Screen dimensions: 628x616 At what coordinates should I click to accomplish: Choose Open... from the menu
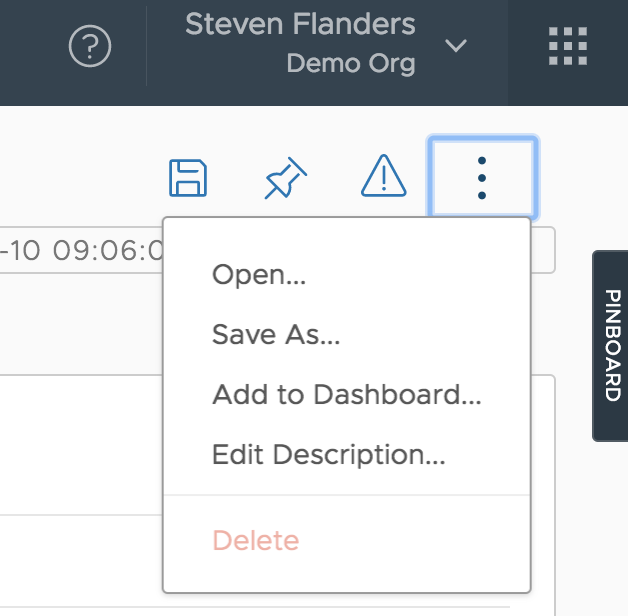(259, 275)
